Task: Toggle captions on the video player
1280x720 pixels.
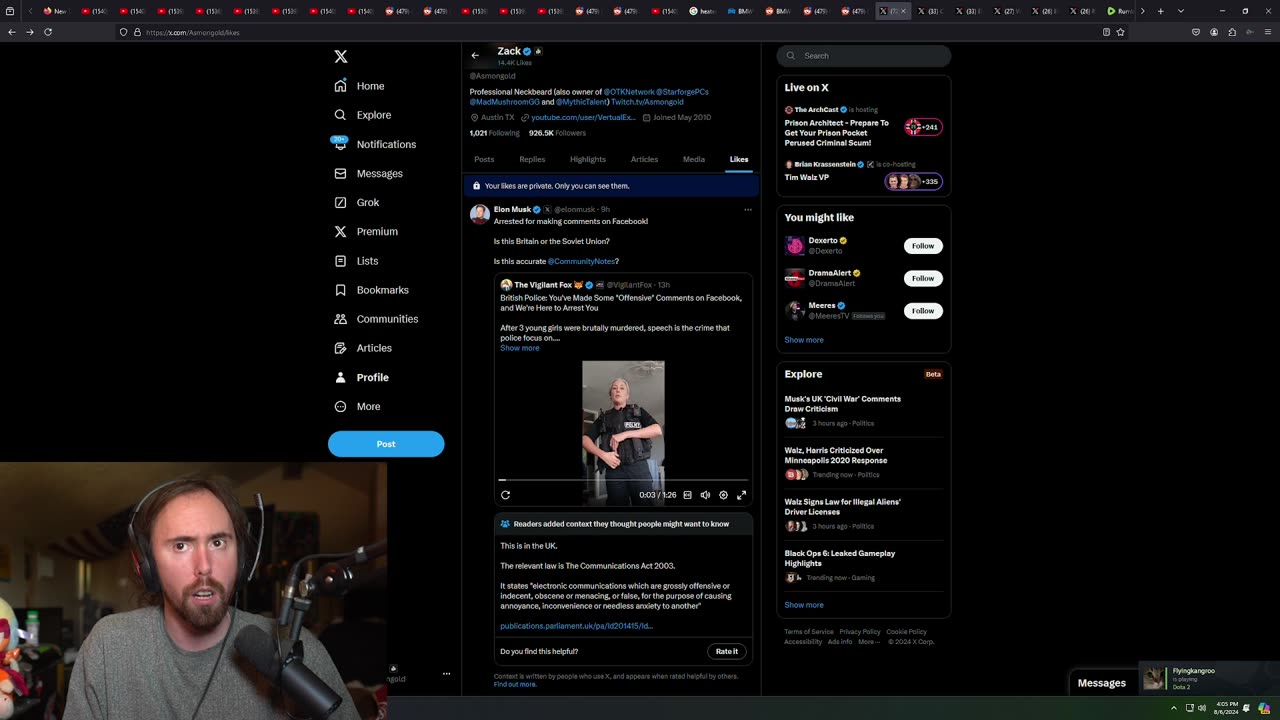Action: (687, 495)
